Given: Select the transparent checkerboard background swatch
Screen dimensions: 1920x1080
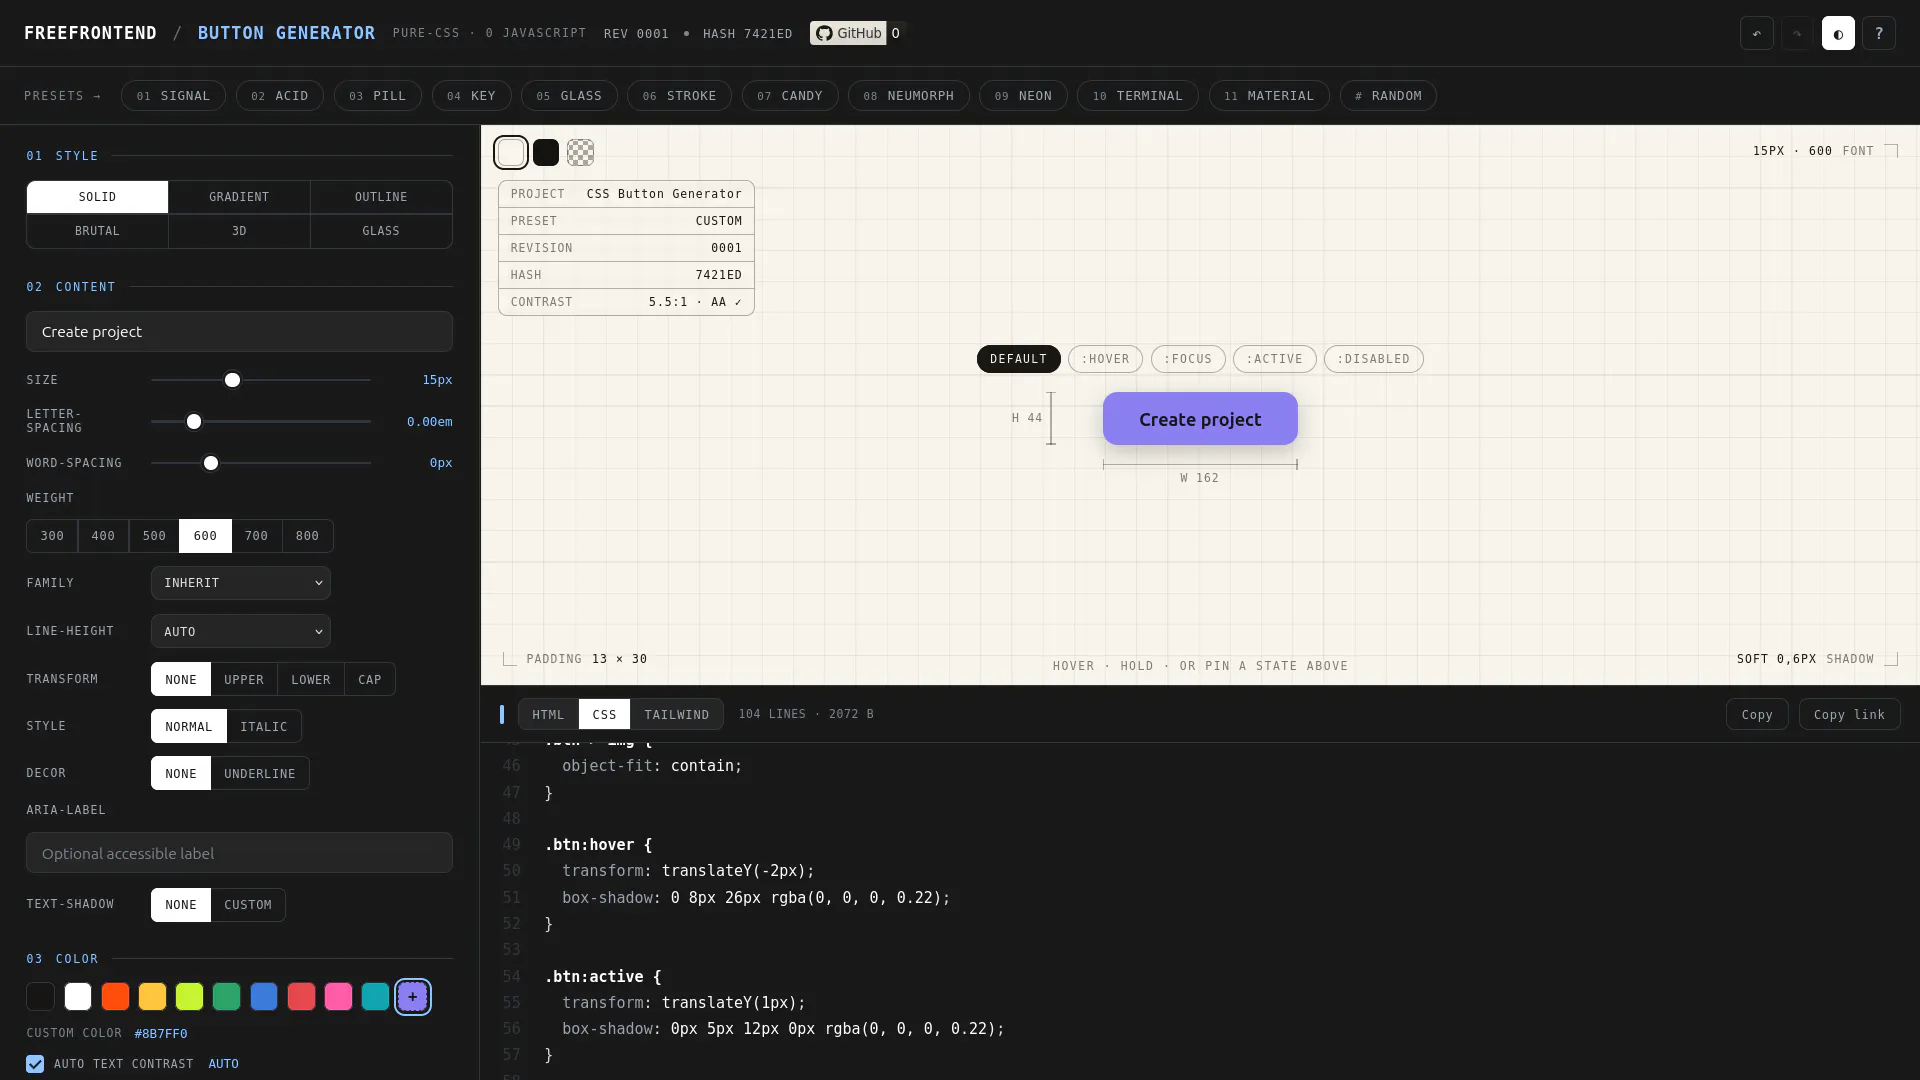Looking at the screenshot, I should click(x=580, y=152).
